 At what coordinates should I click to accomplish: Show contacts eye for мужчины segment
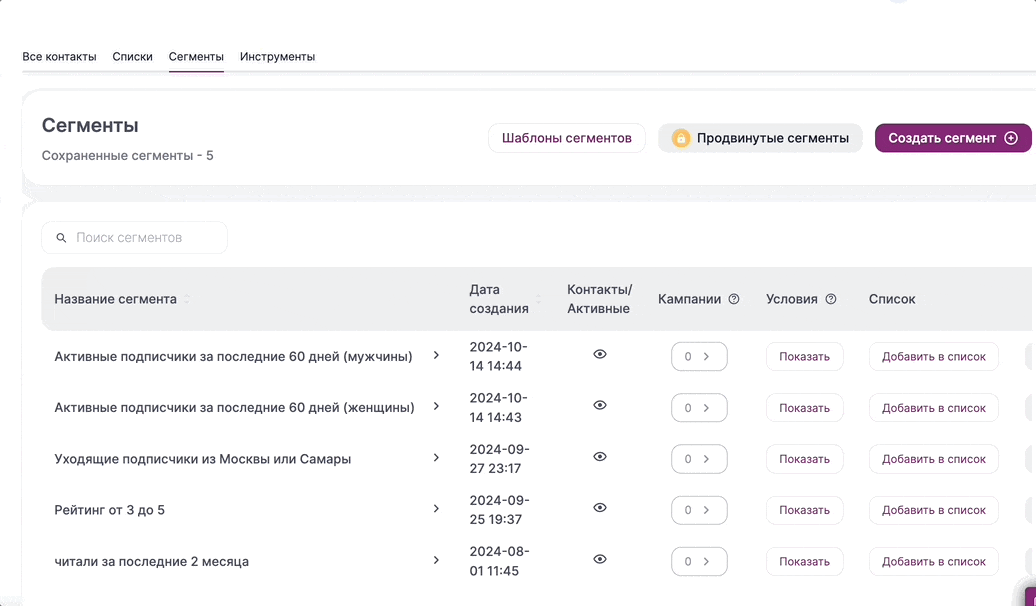pos(600,354)
